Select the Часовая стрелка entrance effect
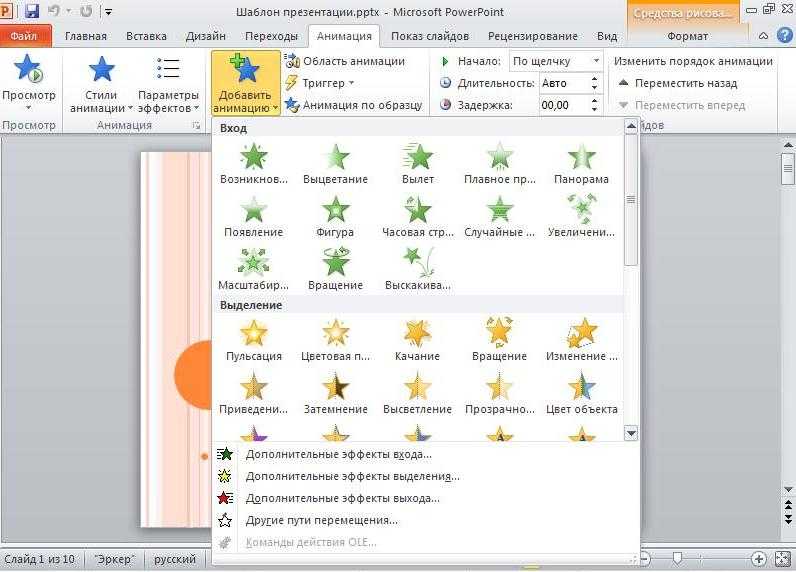796x572 pixels. [x=417, y=216]
